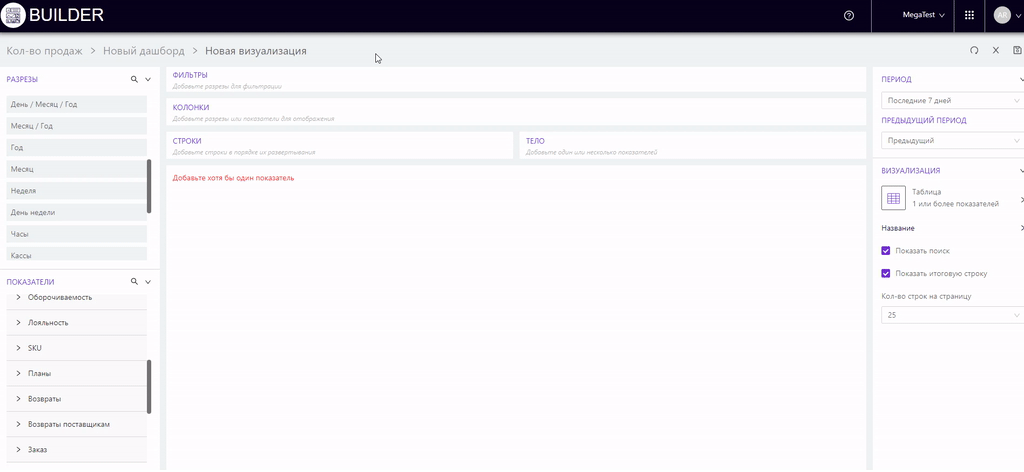Uncheck Показать итоговую строку
Screen dimensions: 1024x472
coord(886,273)
